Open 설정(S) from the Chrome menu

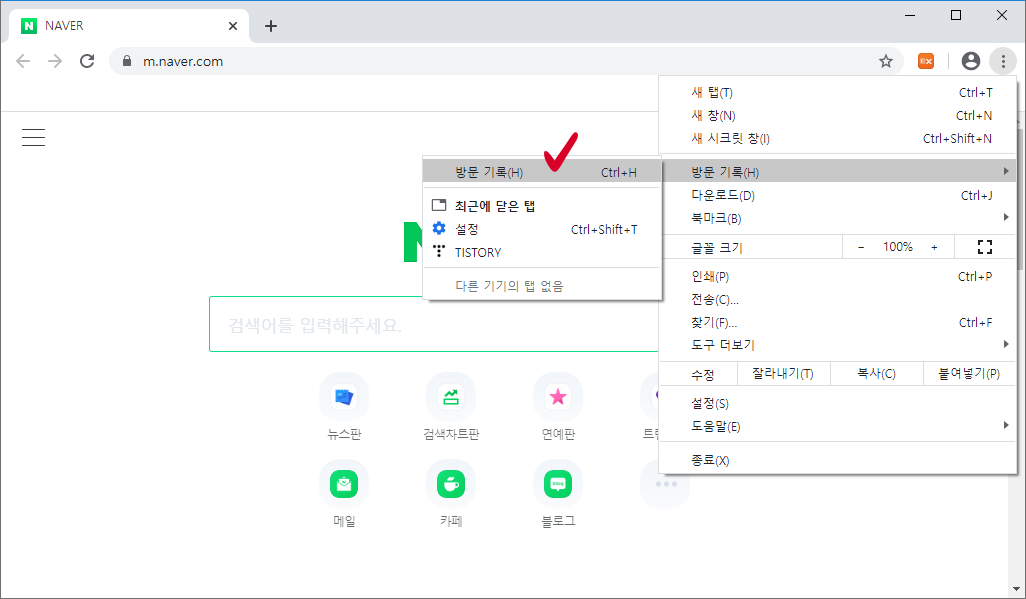(x=838, y=403)
